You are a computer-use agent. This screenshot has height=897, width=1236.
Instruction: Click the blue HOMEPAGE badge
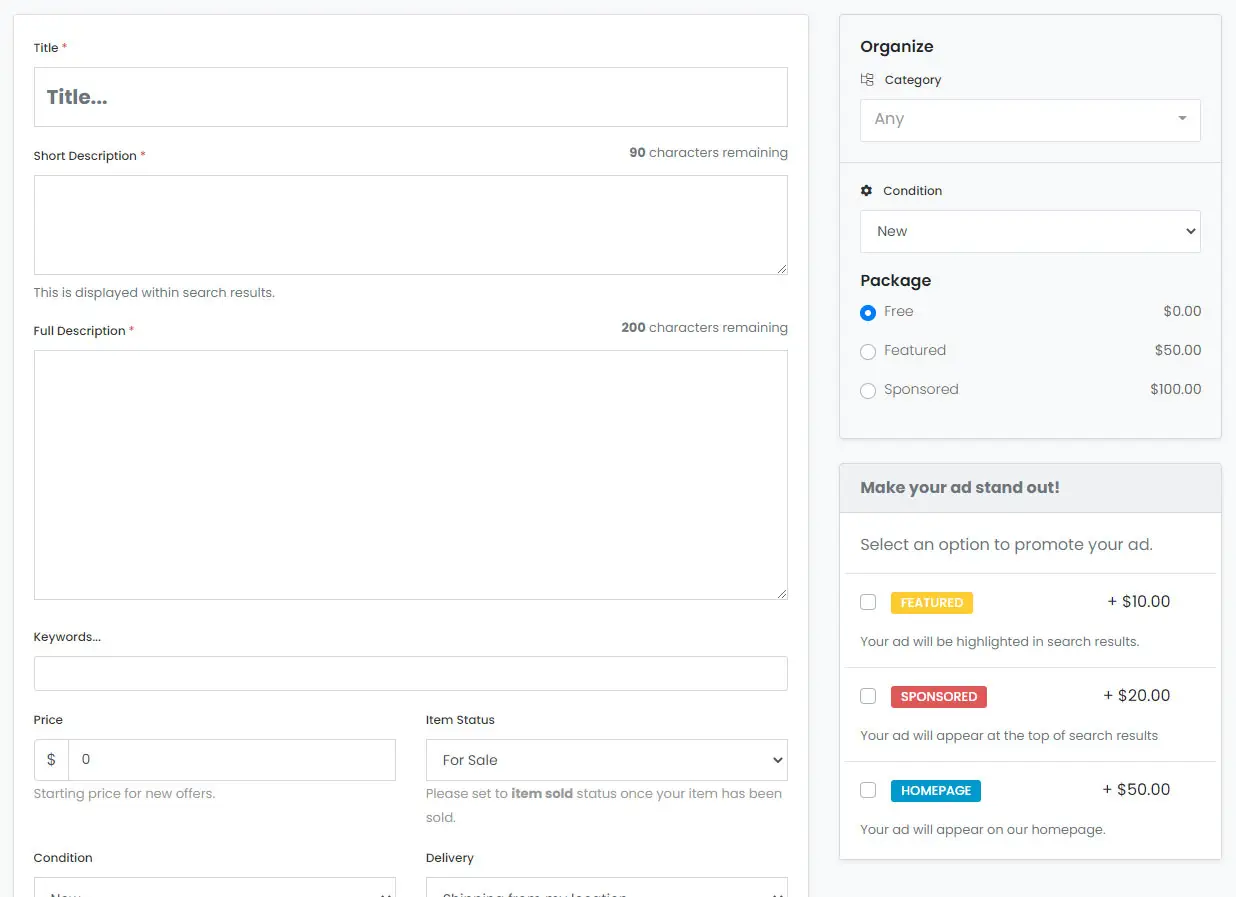[936, 791]
